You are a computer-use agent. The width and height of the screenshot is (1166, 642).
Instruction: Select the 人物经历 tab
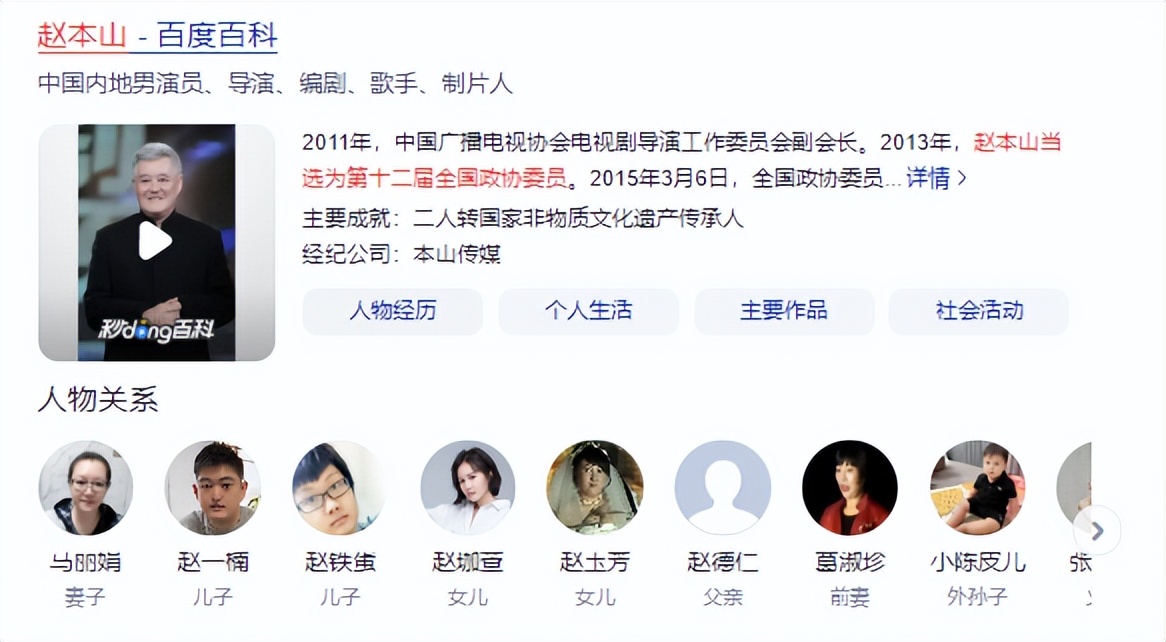[393, 311]
